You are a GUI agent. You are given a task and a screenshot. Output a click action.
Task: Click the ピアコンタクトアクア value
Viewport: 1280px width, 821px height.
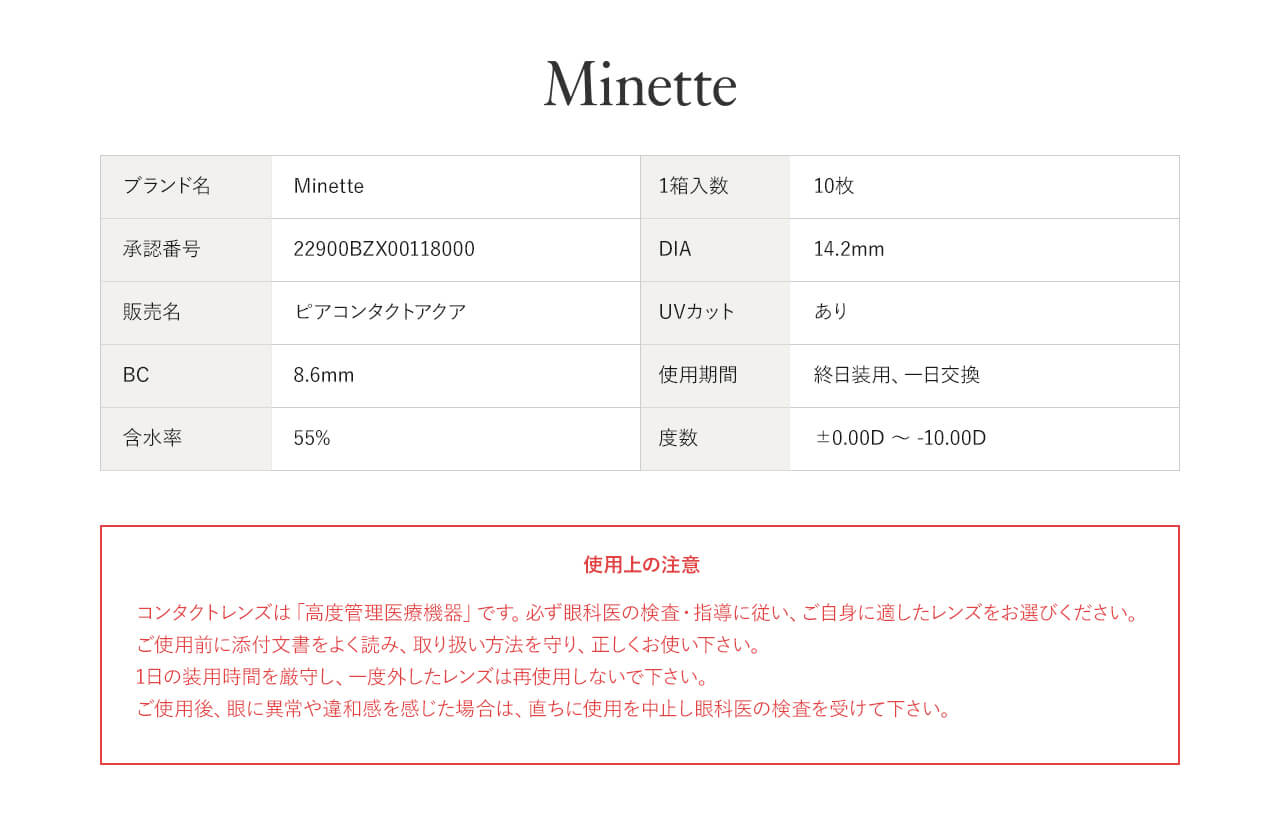tap(380, 312)
